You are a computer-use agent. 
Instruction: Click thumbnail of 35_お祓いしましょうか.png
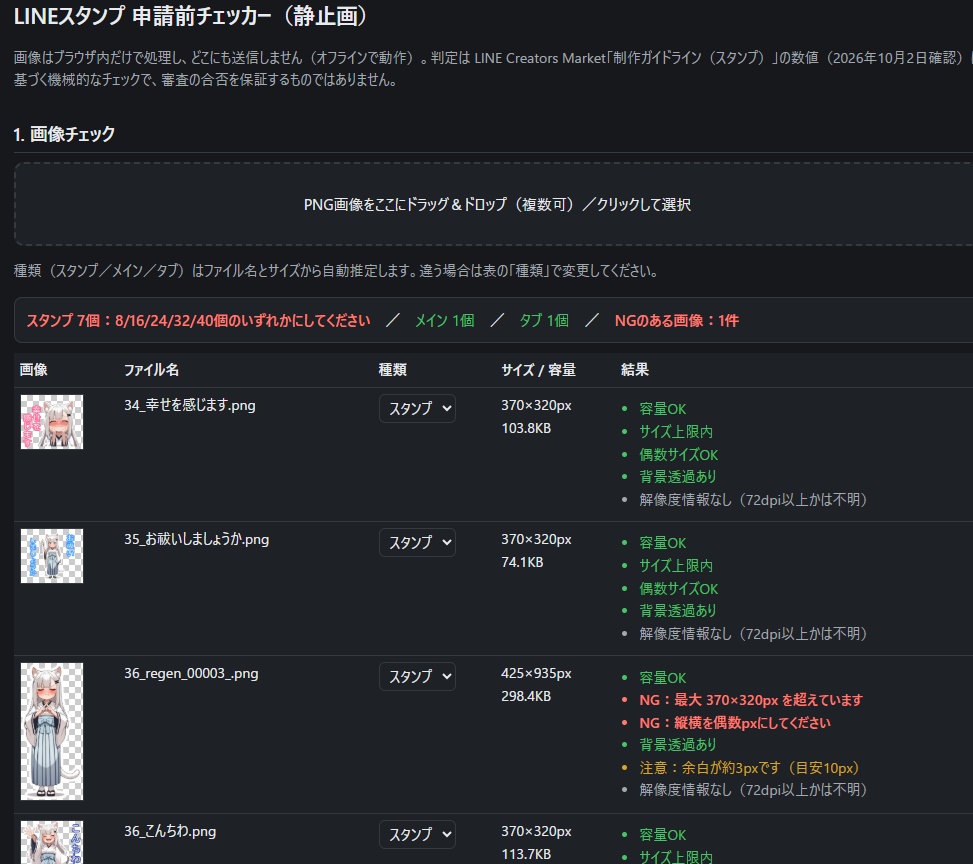tap(52, 556)
